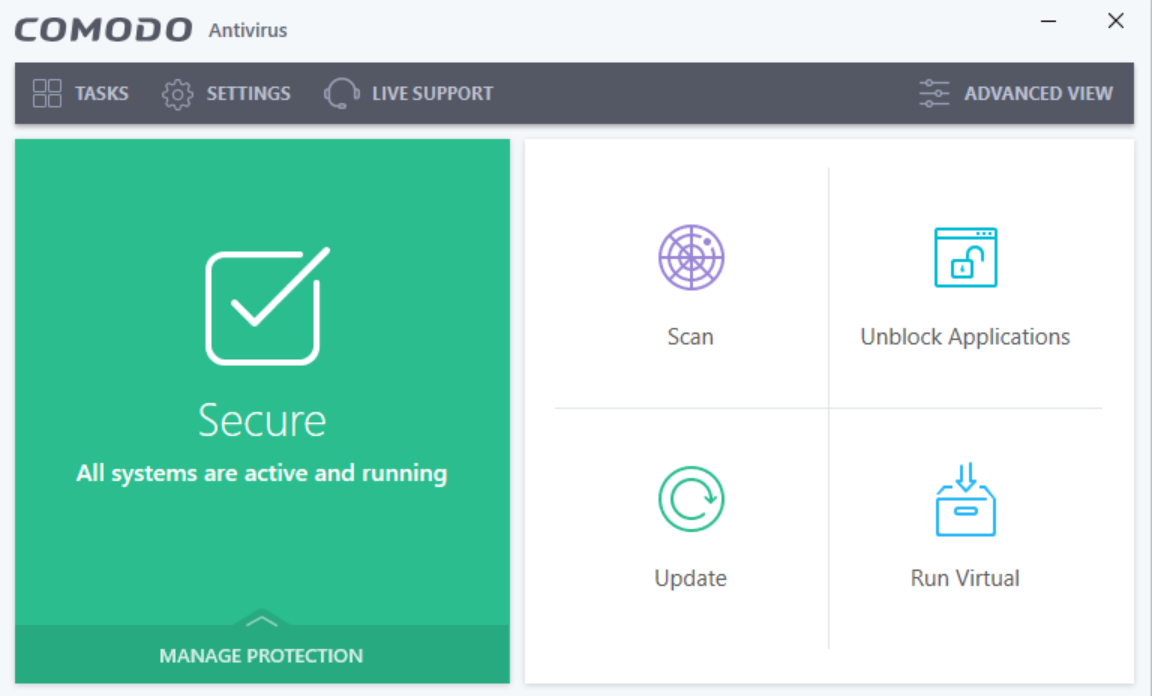The width and height of the screenshot is (1152, 696).
Task: Click the upward chevron above Manage Protection
Action: [x=261, y=620]
